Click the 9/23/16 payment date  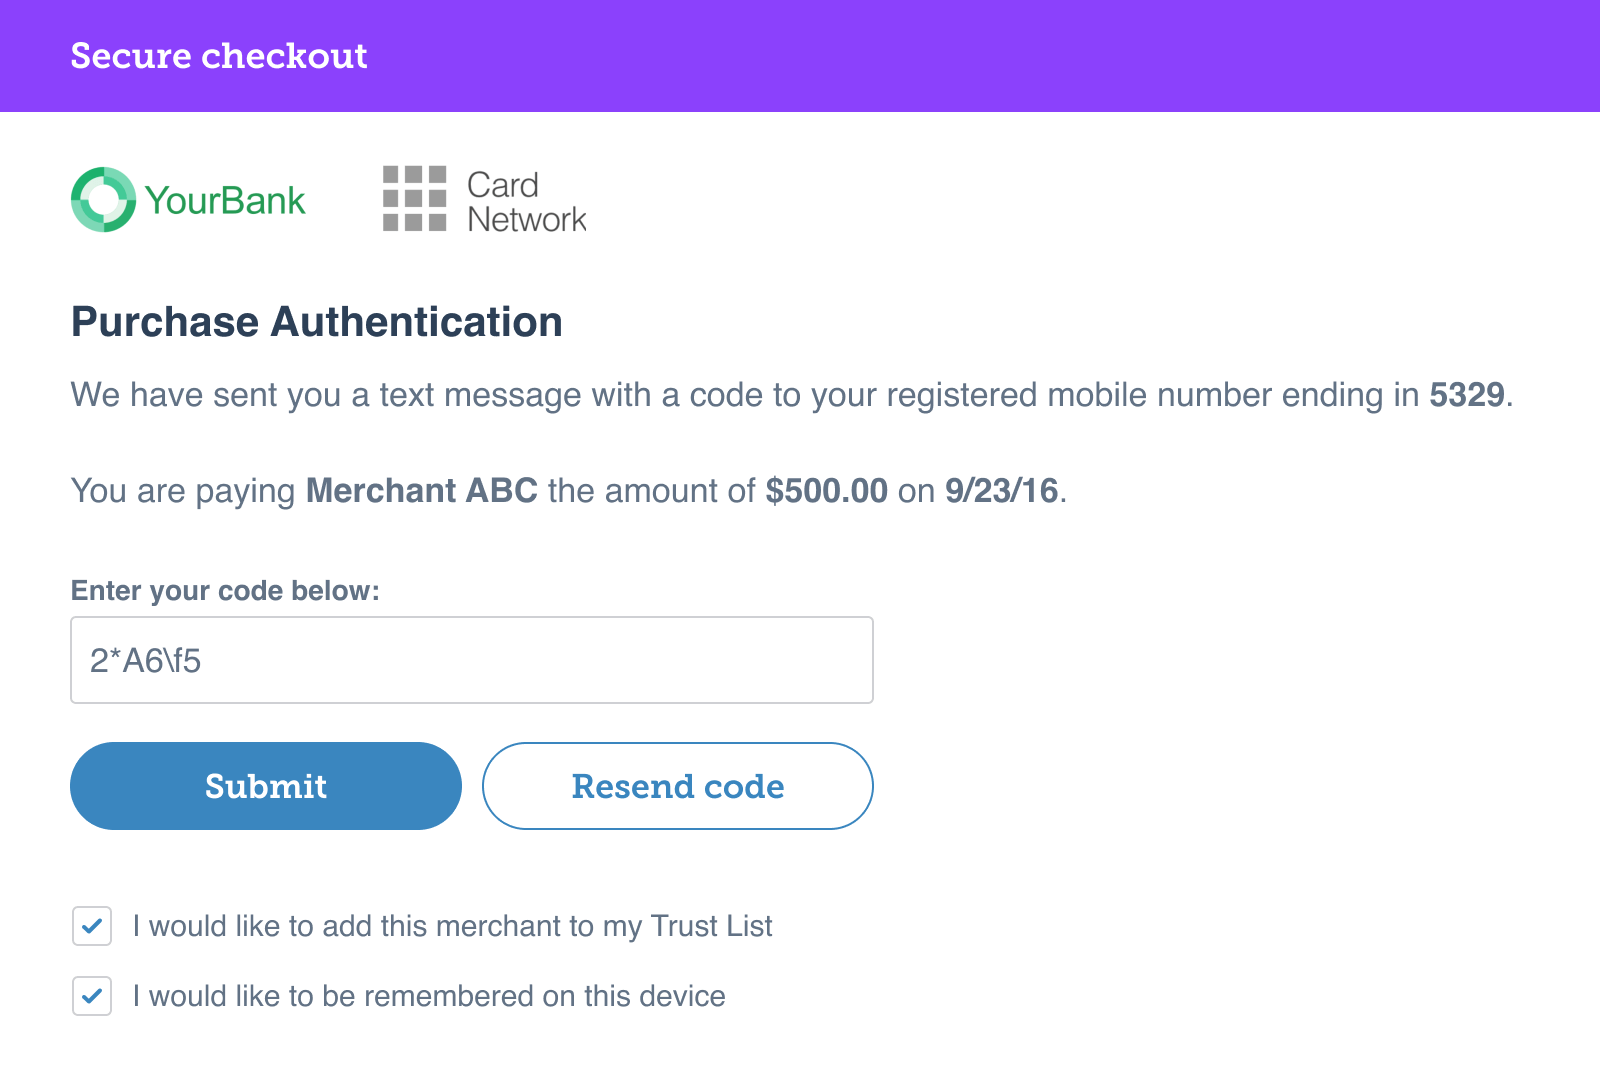coord(1002,491)
